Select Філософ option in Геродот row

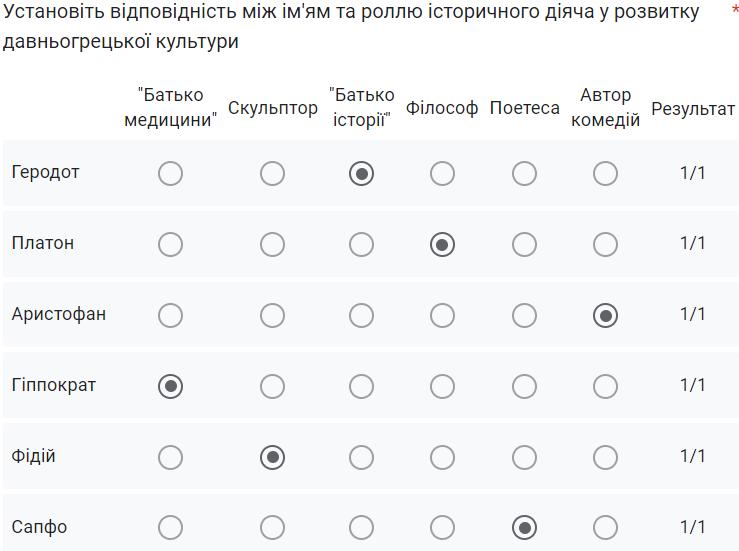[442, 174]
